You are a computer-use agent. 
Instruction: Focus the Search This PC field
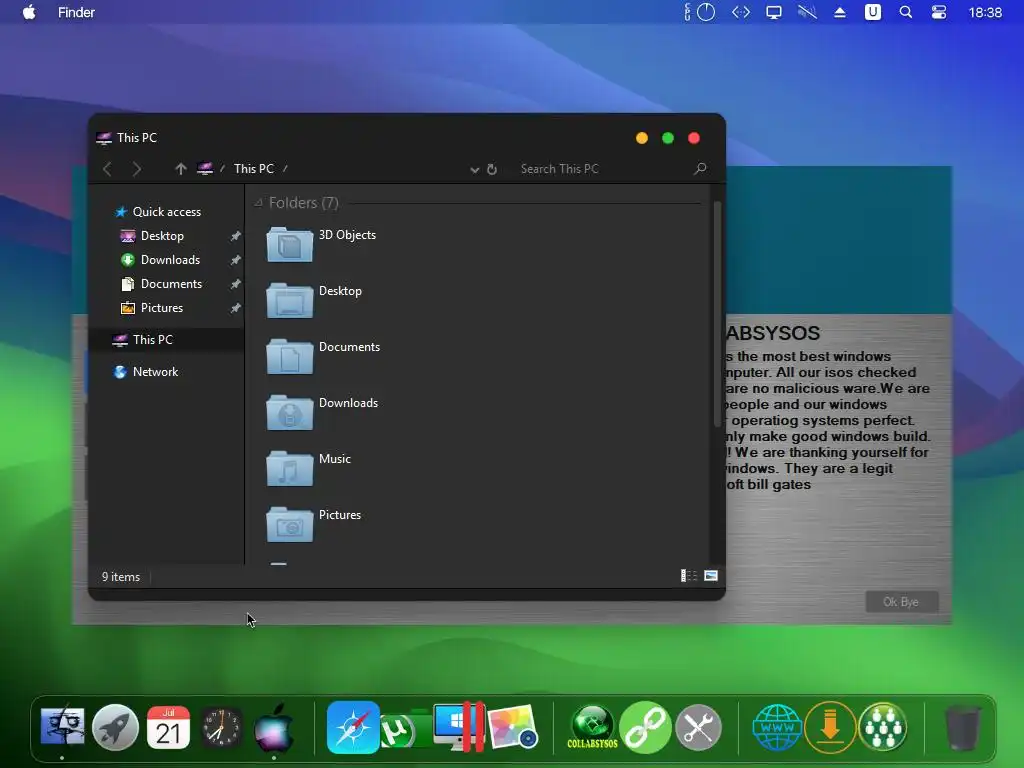click(604, 168)
